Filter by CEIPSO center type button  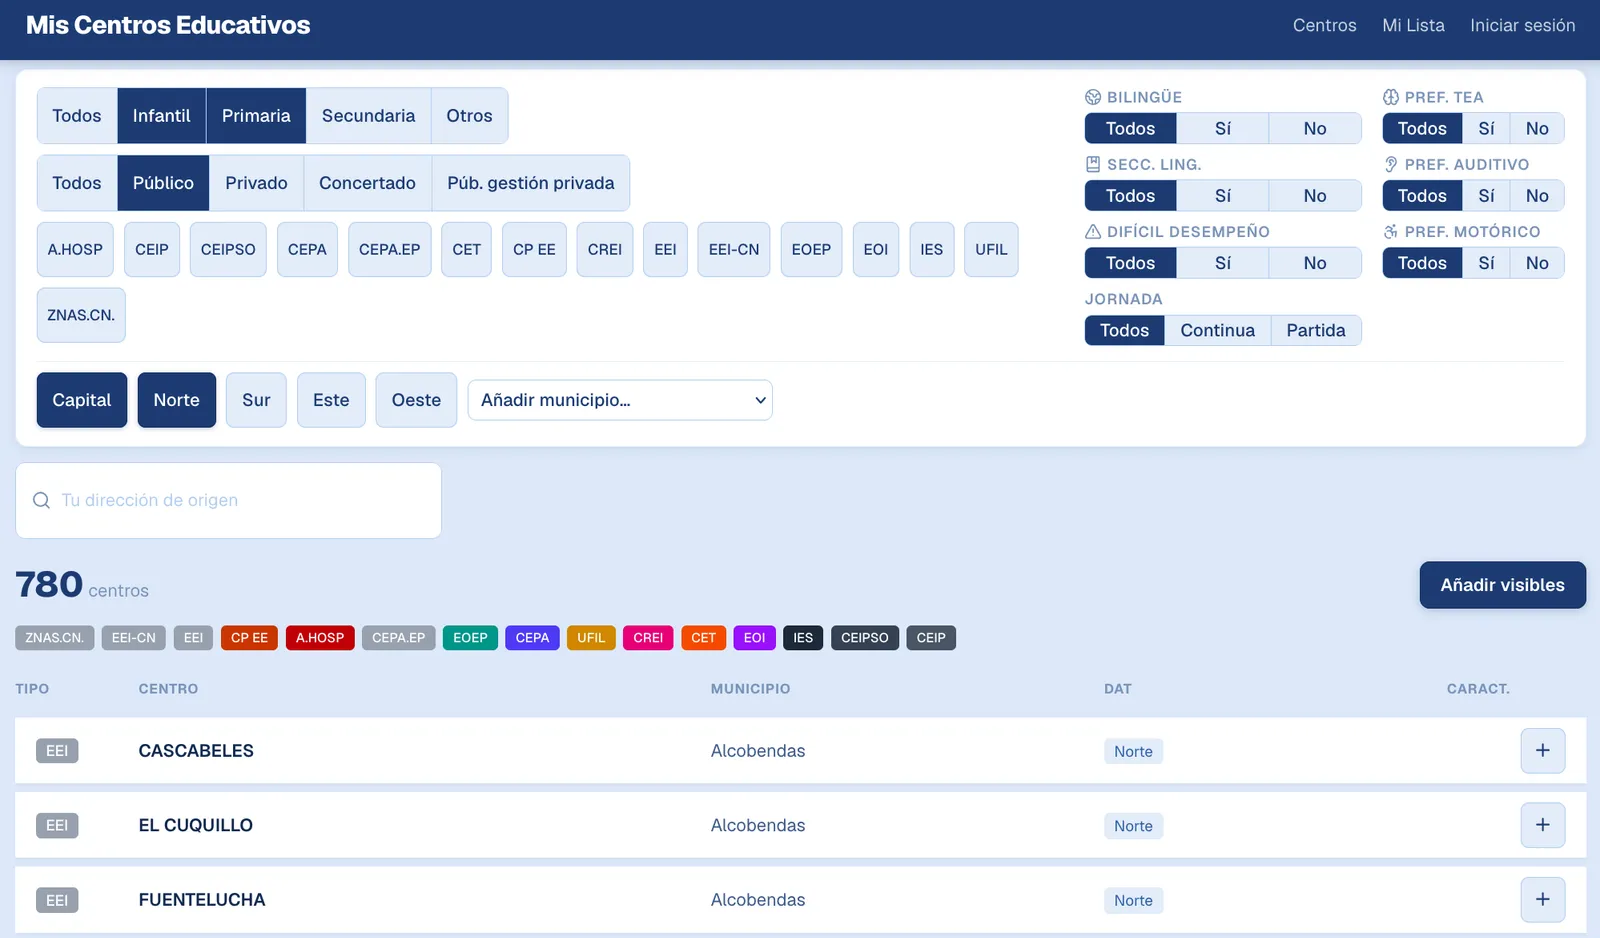pos(228,250)
